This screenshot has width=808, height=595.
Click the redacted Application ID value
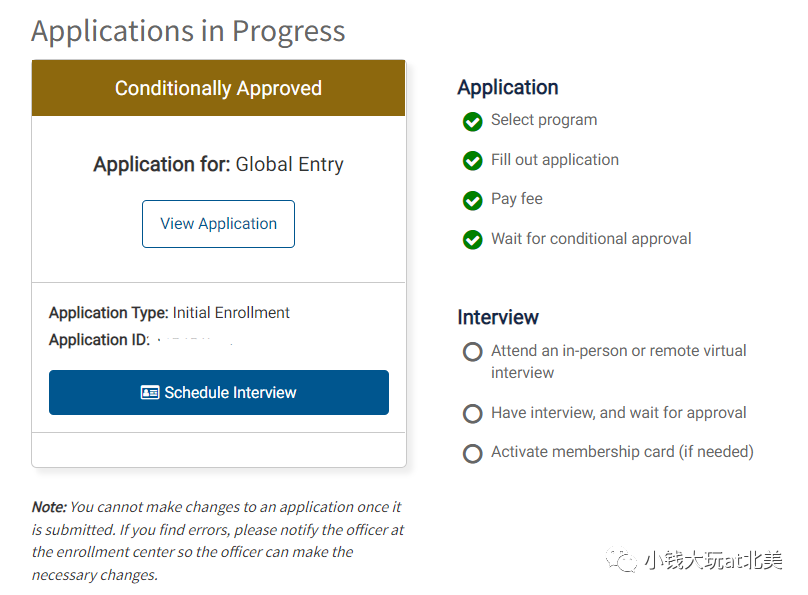click(x=195, y=341)
